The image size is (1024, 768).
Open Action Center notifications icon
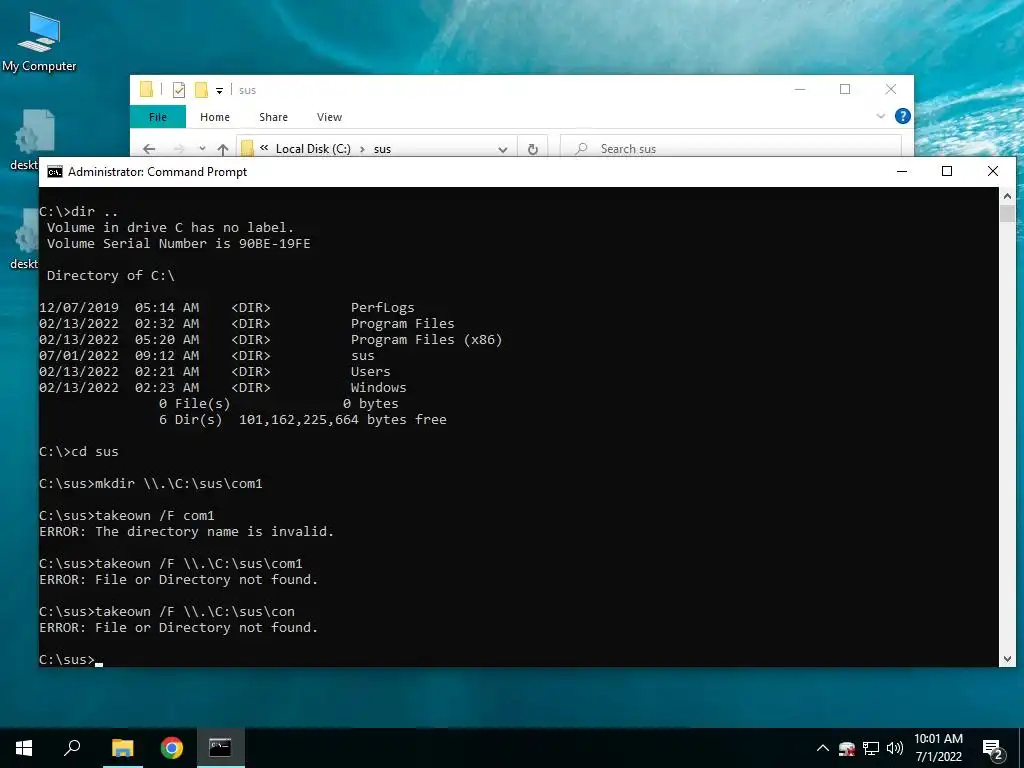pyautogui.click(x=992, y=748)
